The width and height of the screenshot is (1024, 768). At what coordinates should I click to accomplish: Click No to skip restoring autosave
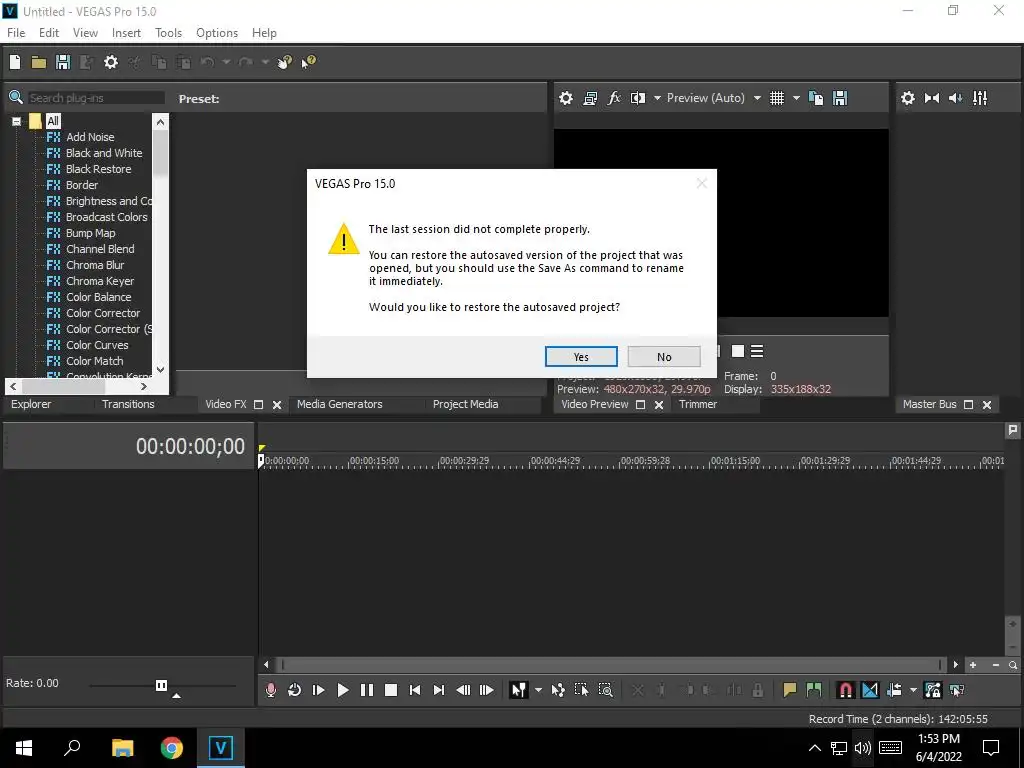(664, 357)
